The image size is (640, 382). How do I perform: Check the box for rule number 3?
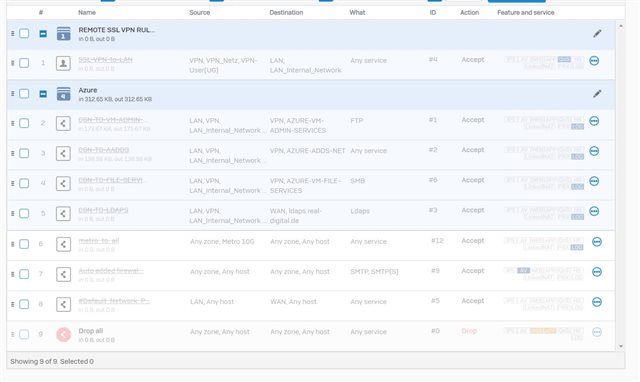click(24, 153)
